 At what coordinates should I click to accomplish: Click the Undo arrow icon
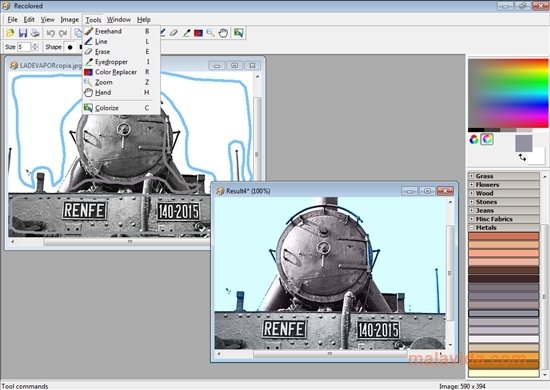tap(51, 33)
